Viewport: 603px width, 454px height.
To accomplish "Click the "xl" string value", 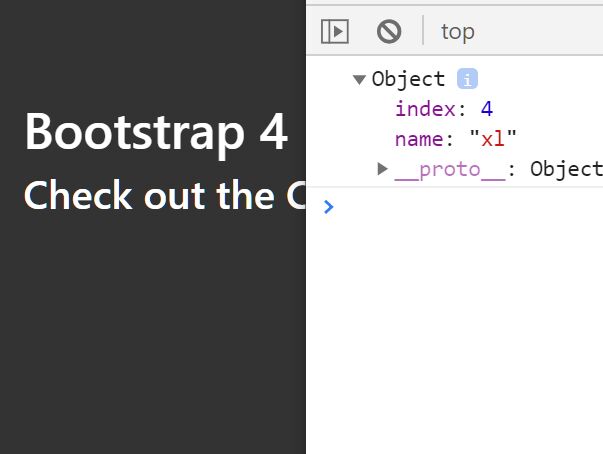I will click(x=493, y=138).
